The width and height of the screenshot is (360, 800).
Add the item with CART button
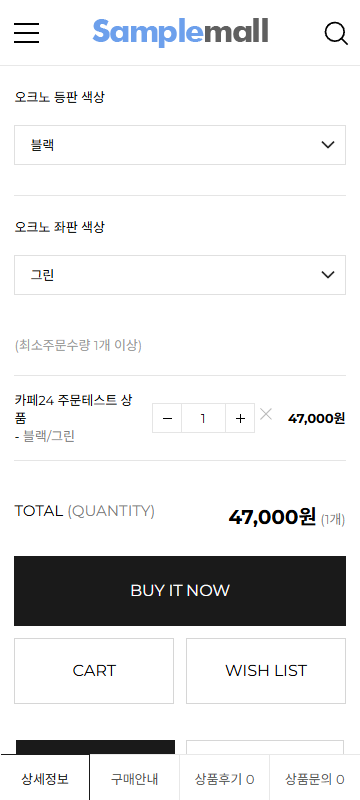pos(94,670)
